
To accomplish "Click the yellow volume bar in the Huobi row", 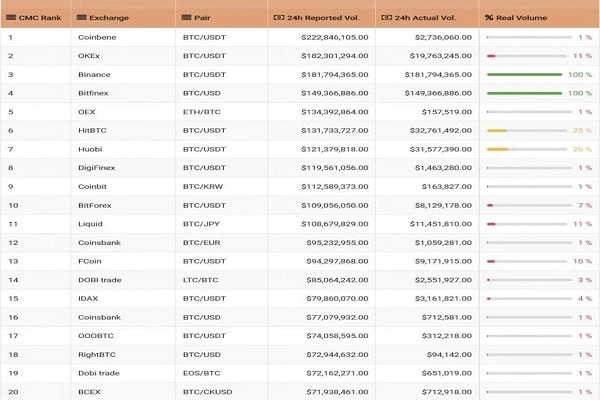I will point(497,149).
